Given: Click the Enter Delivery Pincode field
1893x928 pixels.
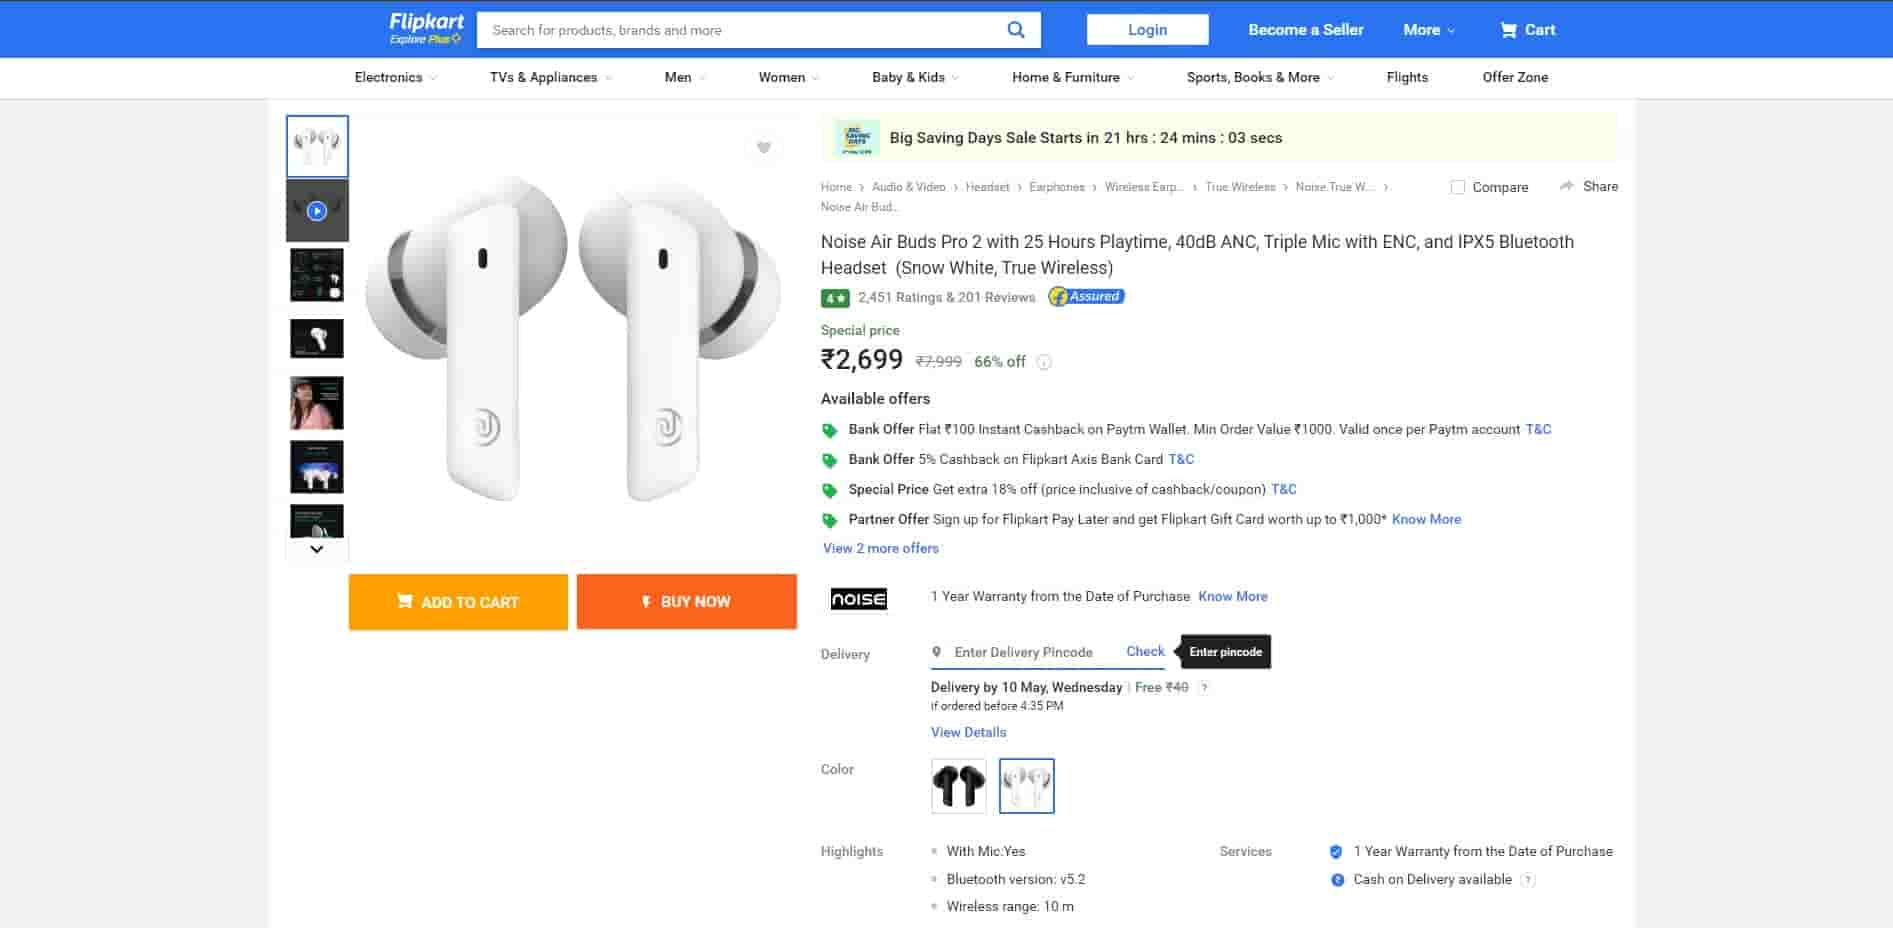Looking at the screenshot, I should pyautogui.click(x=1030, y=652).
